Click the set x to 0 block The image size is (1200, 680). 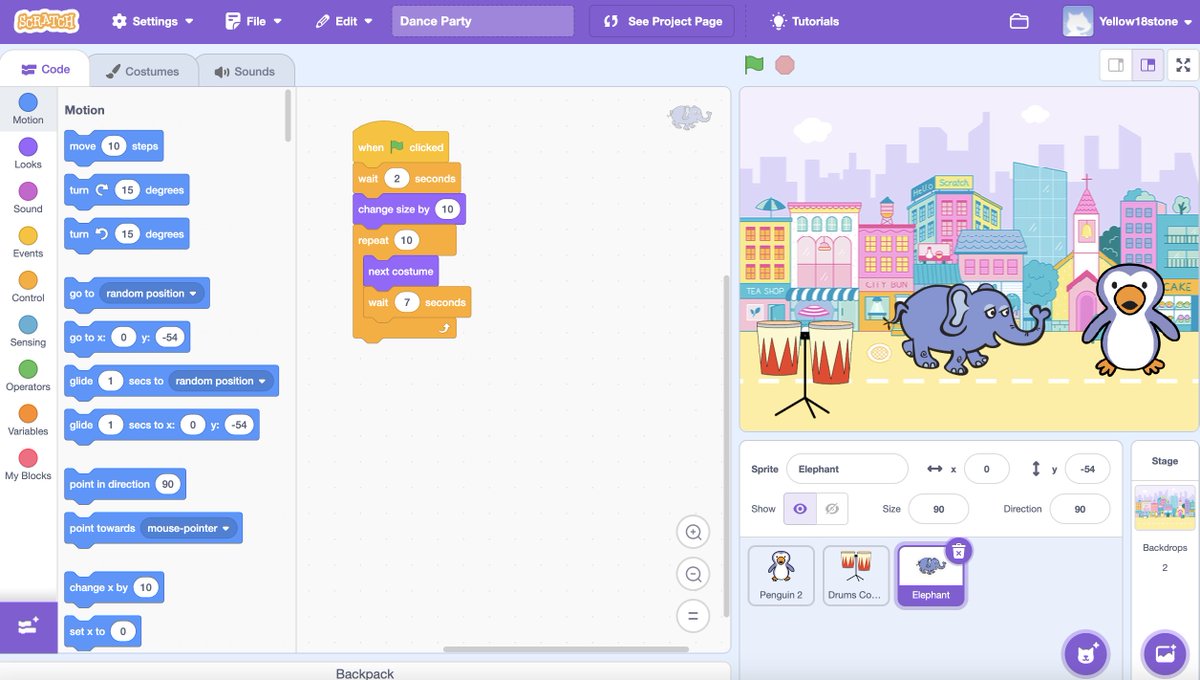click(x=102, y=632)
